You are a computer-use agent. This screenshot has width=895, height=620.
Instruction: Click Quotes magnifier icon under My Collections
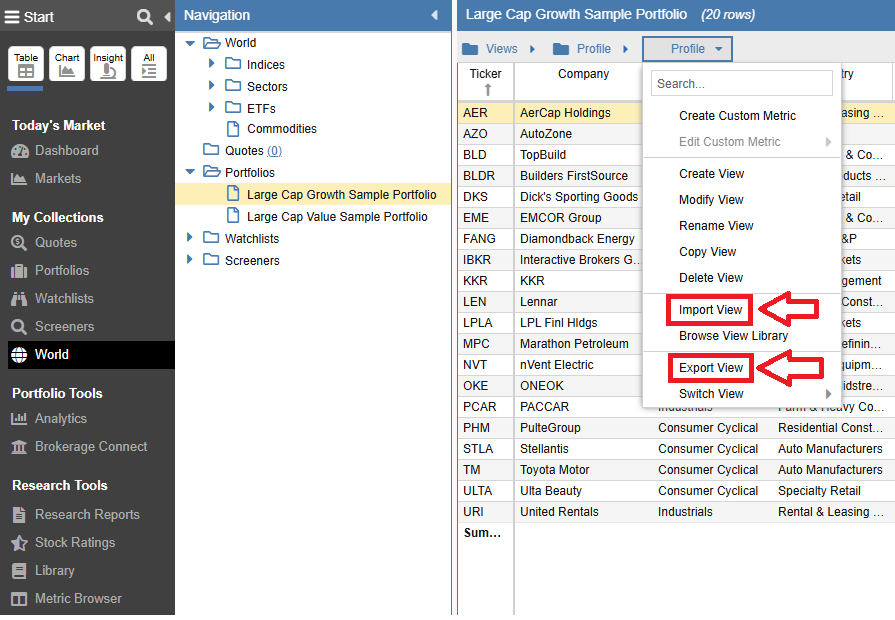click(x=19, y=243)
